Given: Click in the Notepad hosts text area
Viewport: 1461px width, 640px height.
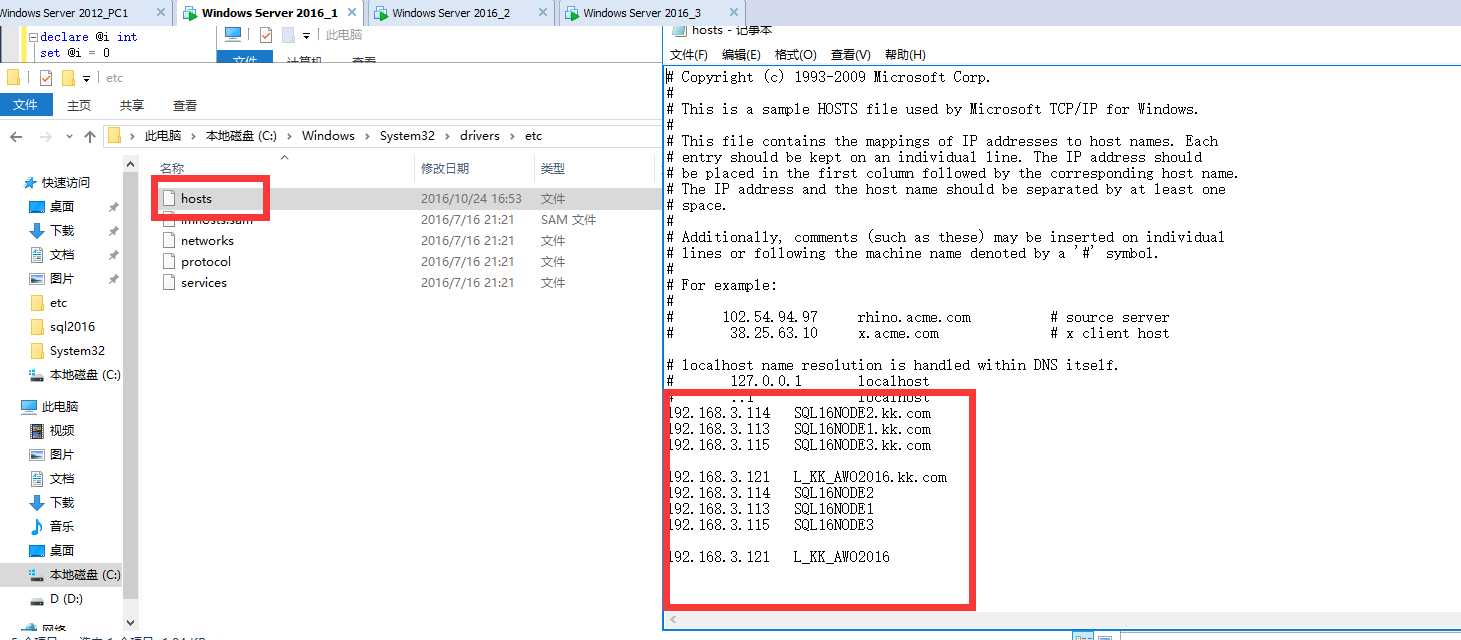Looking at the screenshot, I should (x=1060, y=340).
